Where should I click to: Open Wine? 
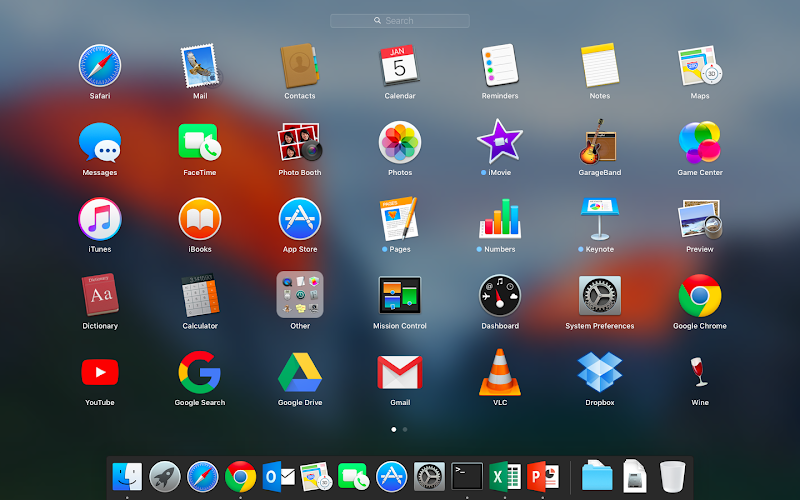coord(698,371)
